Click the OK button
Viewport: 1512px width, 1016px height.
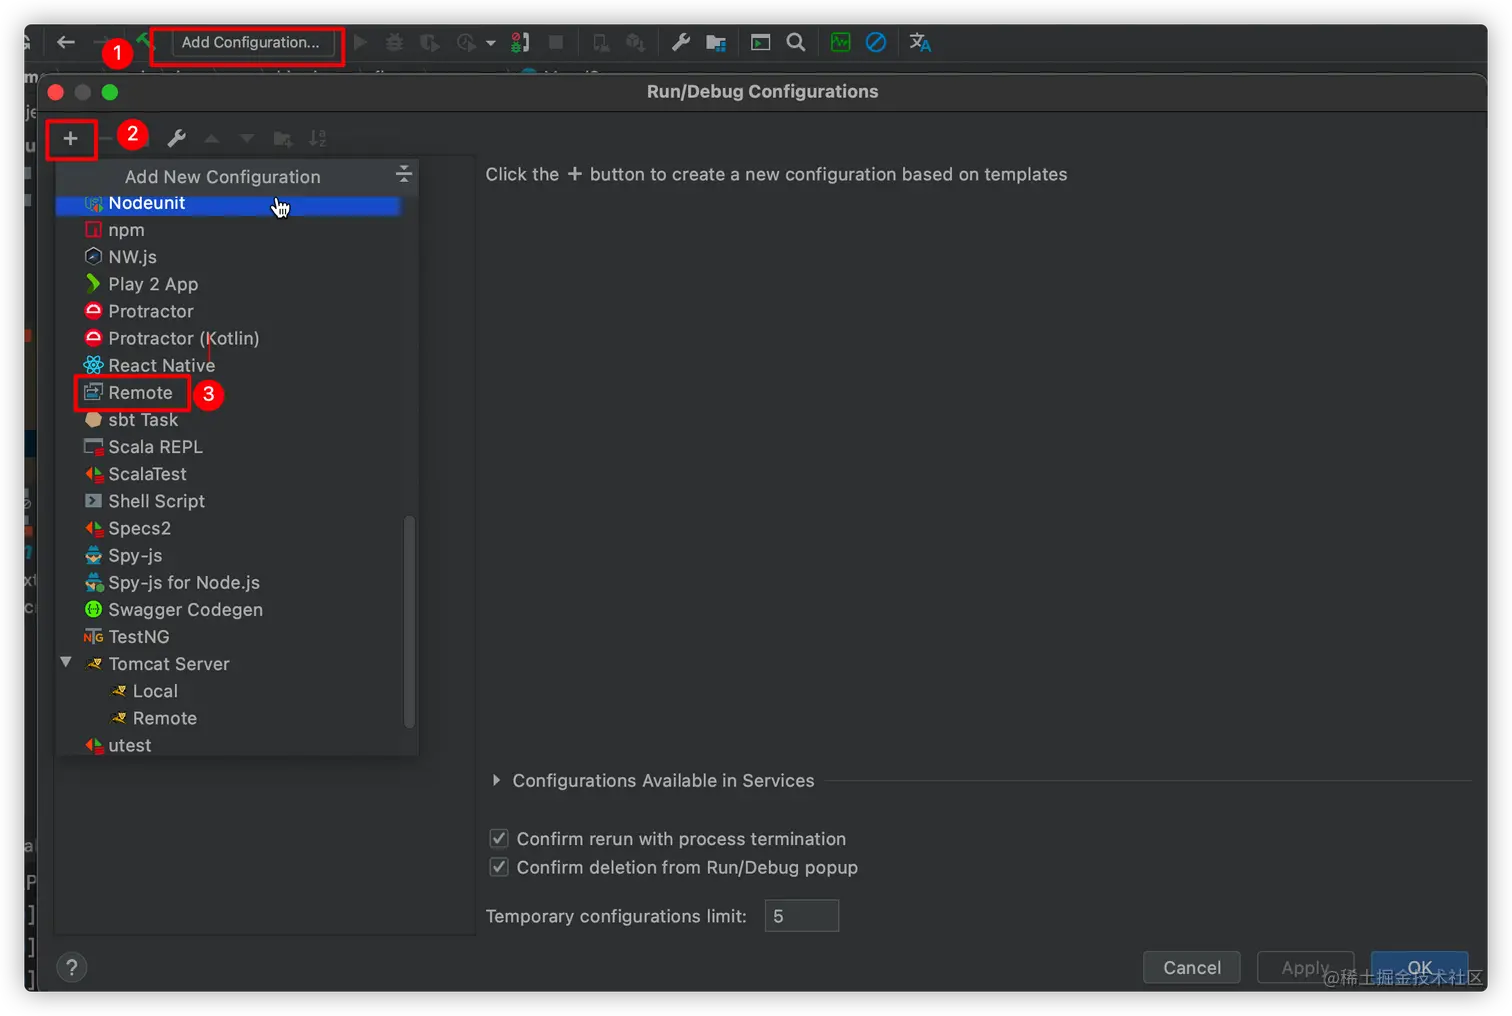tap(1419, 967)
